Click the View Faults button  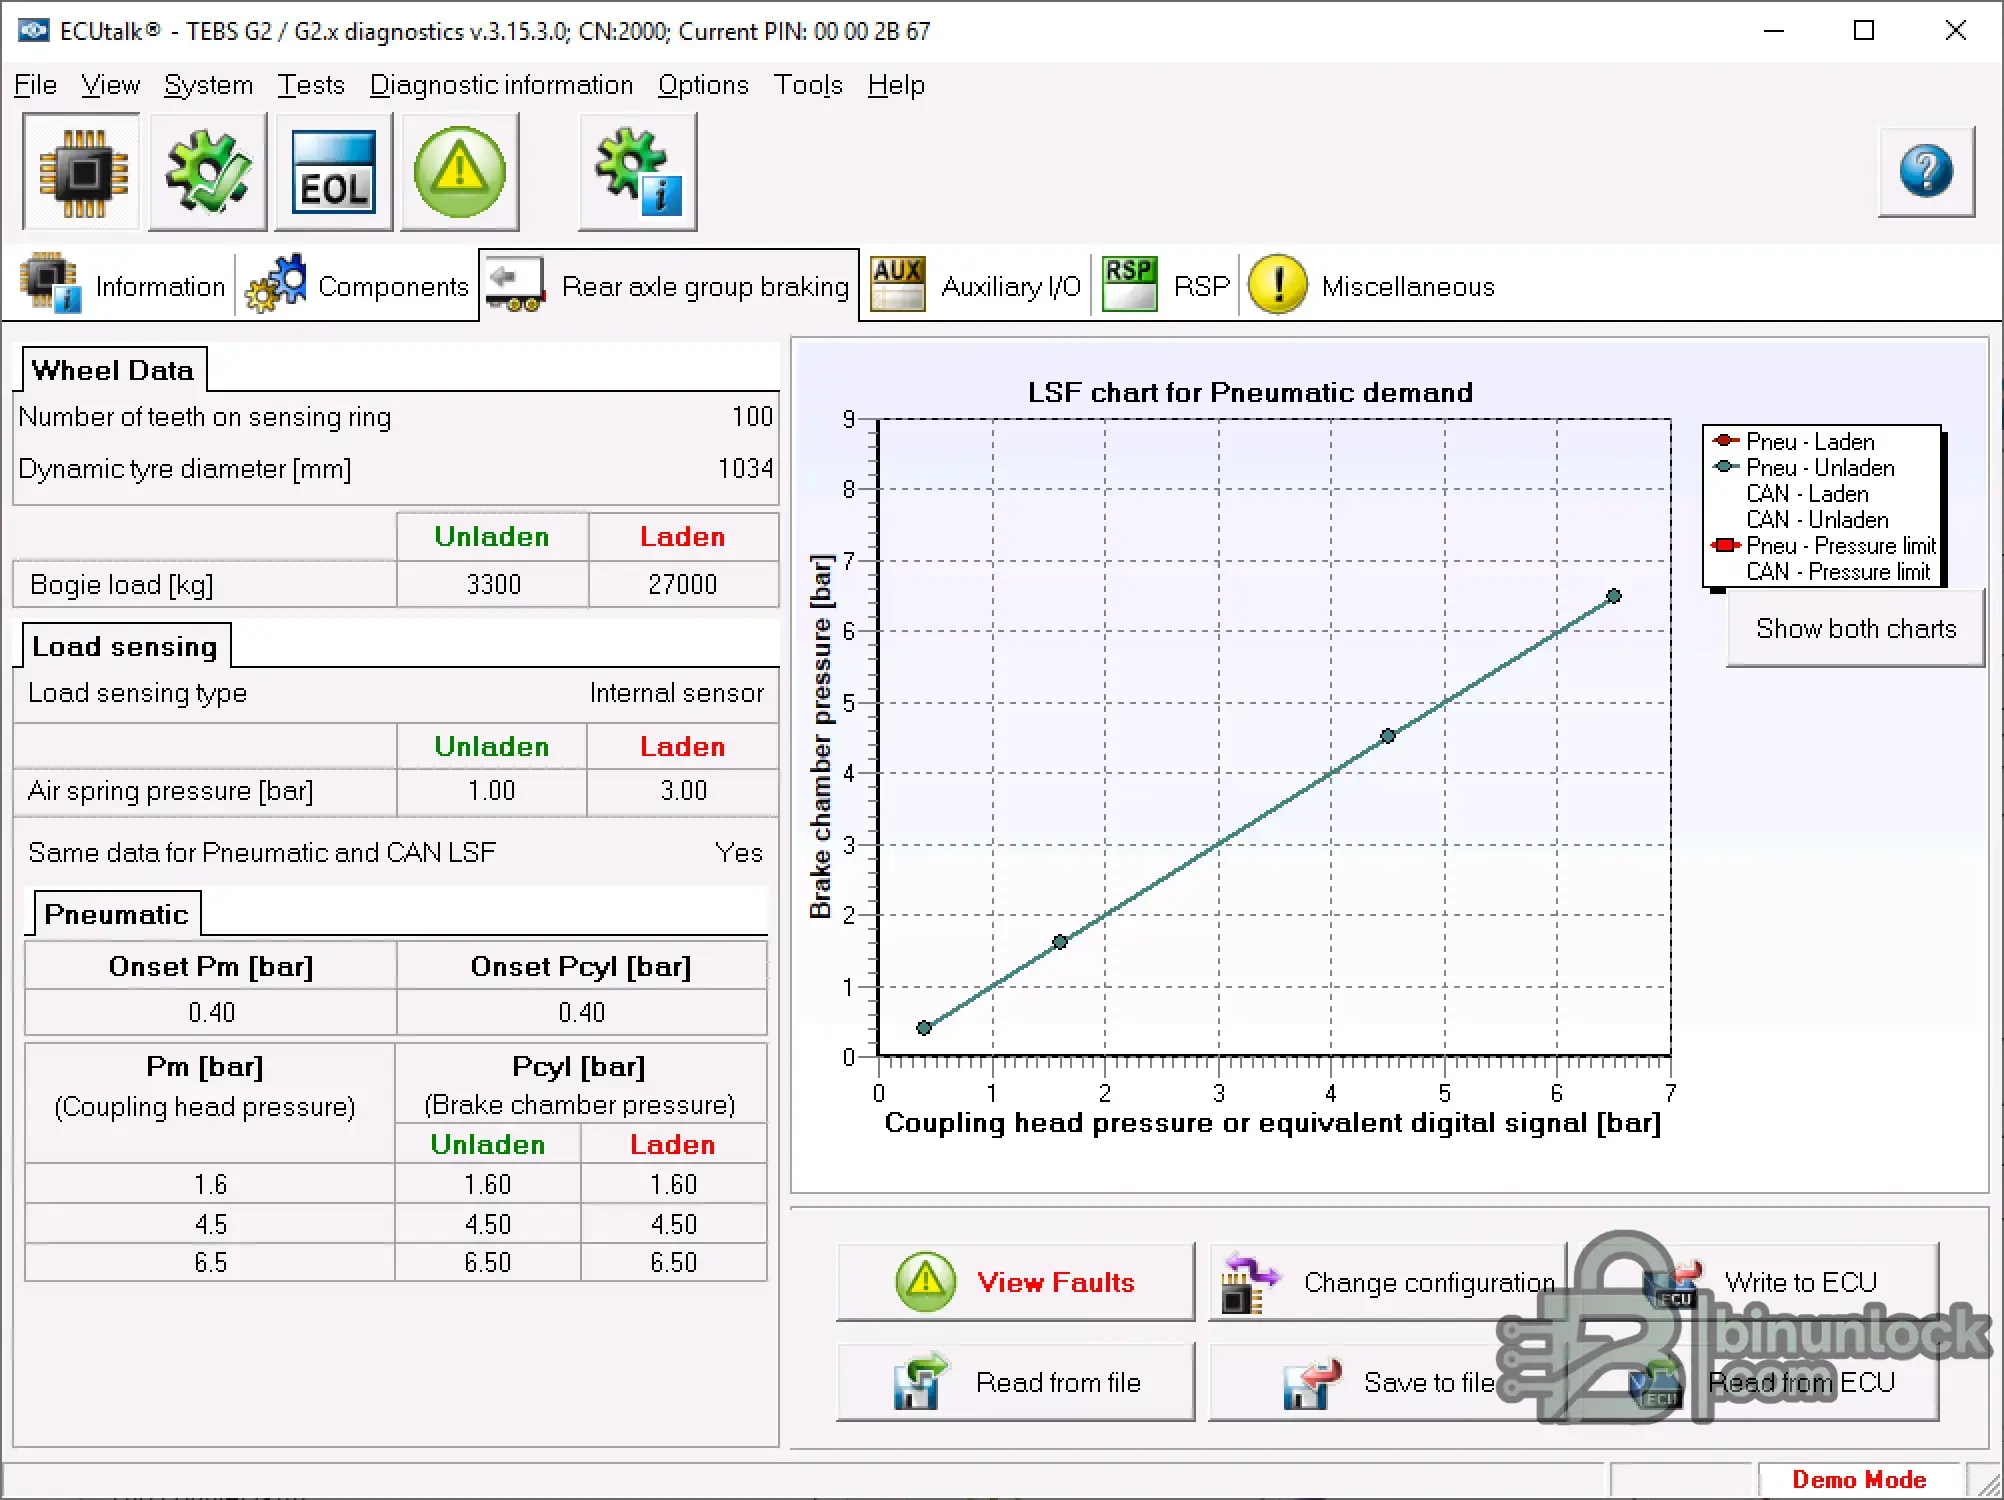[1015, 1282]
